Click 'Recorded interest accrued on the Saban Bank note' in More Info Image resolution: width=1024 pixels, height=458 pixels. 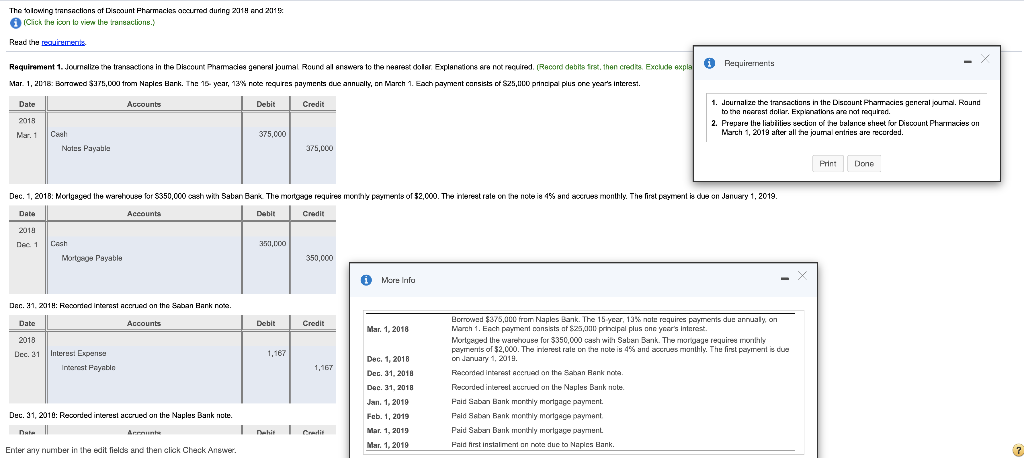[537, 372]
